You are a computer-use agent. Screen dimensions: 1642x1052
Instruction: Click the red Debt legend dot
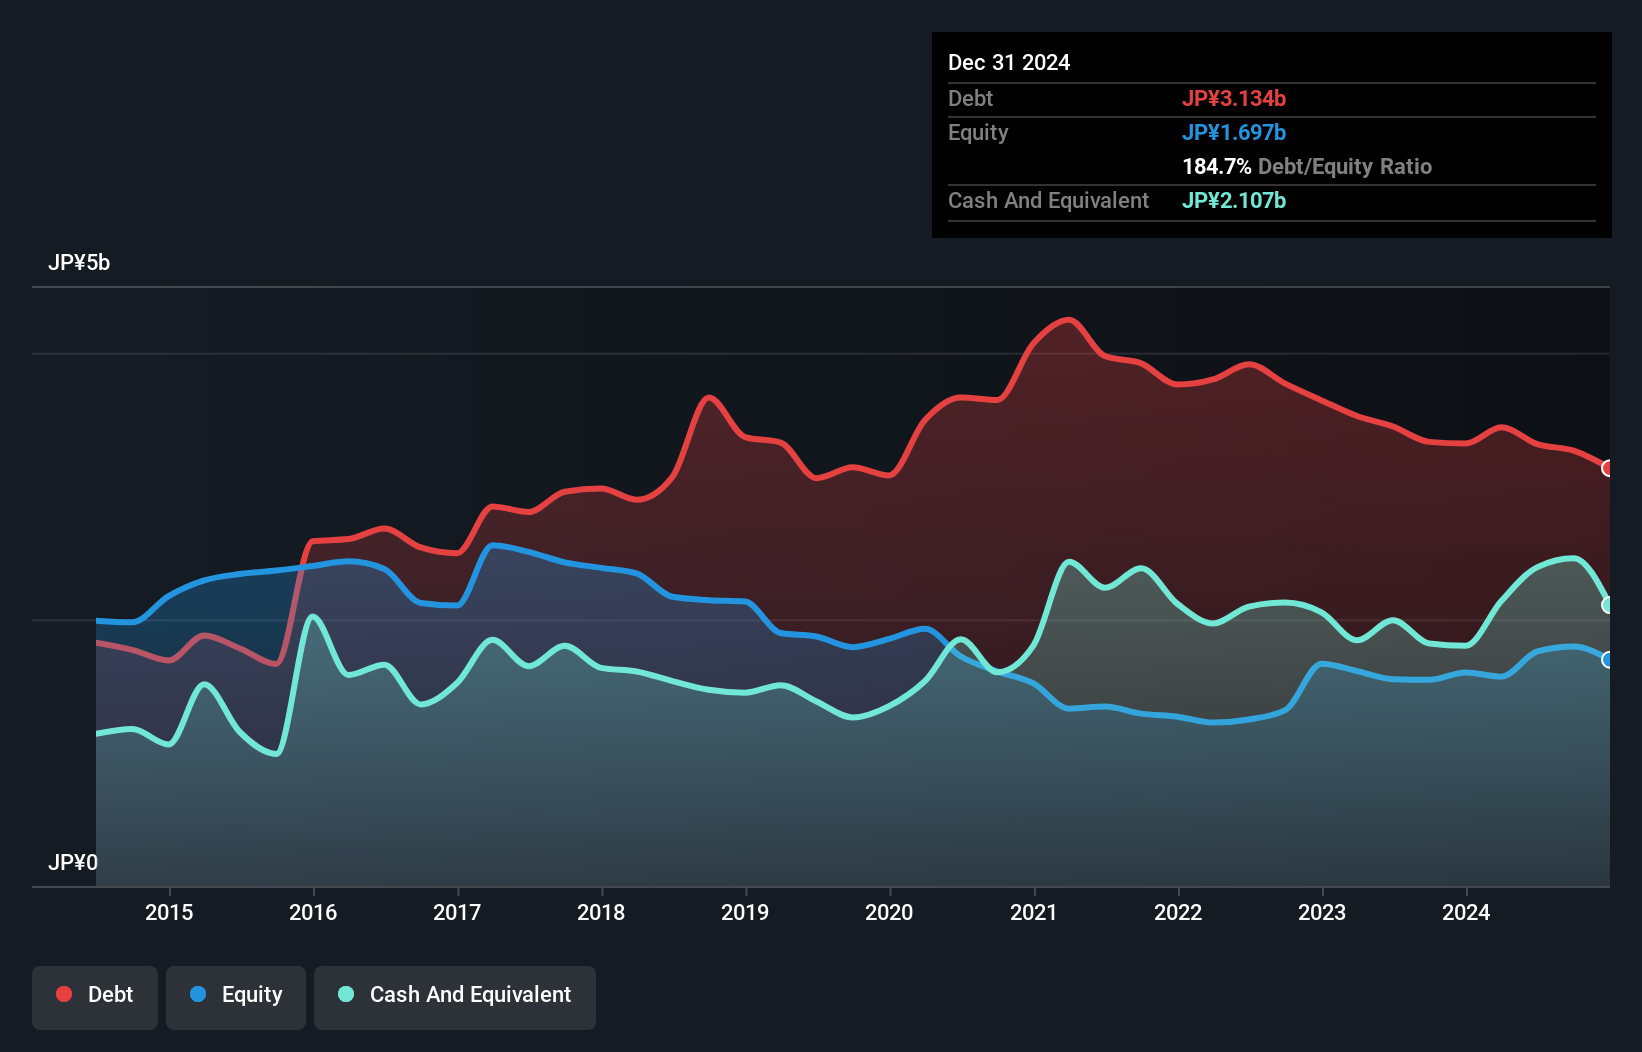tap(64, 994)
